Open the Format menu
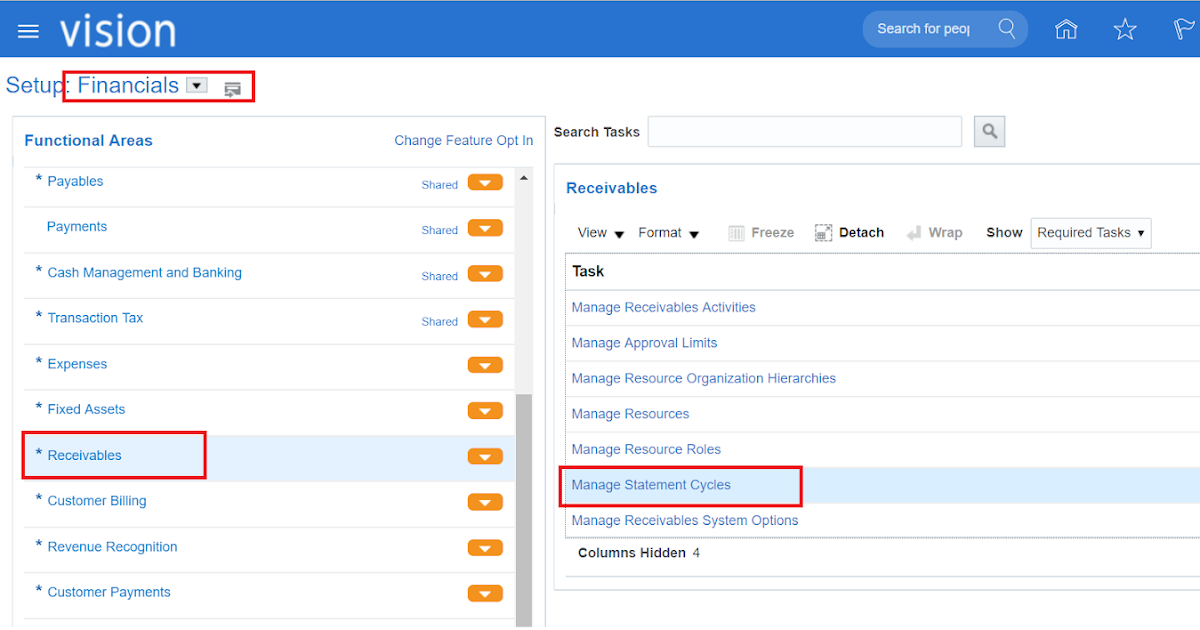 (668, 232)
